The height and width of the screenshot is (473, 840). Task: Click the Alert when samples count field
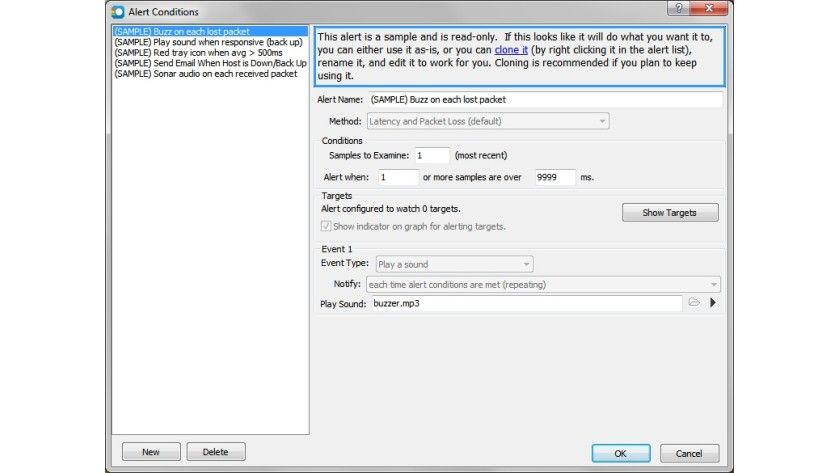coord(398,177)
